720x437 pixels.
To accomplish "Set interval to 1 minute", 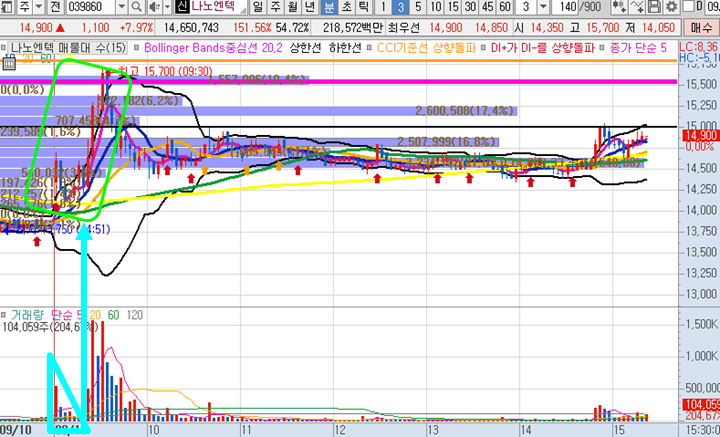I will 383,7.
